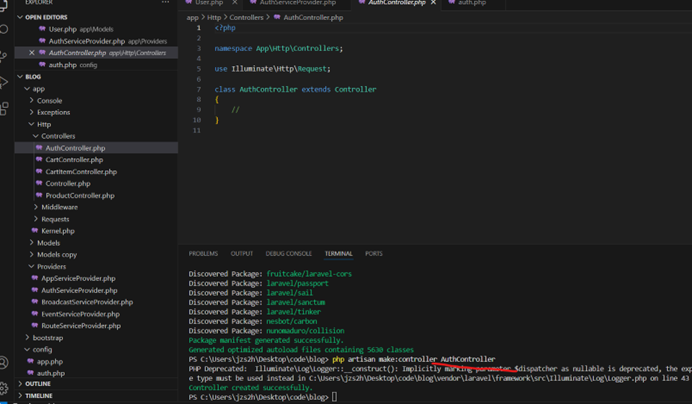Open Controller.php in file tree

pyautogui.click(x=97, y=183)
